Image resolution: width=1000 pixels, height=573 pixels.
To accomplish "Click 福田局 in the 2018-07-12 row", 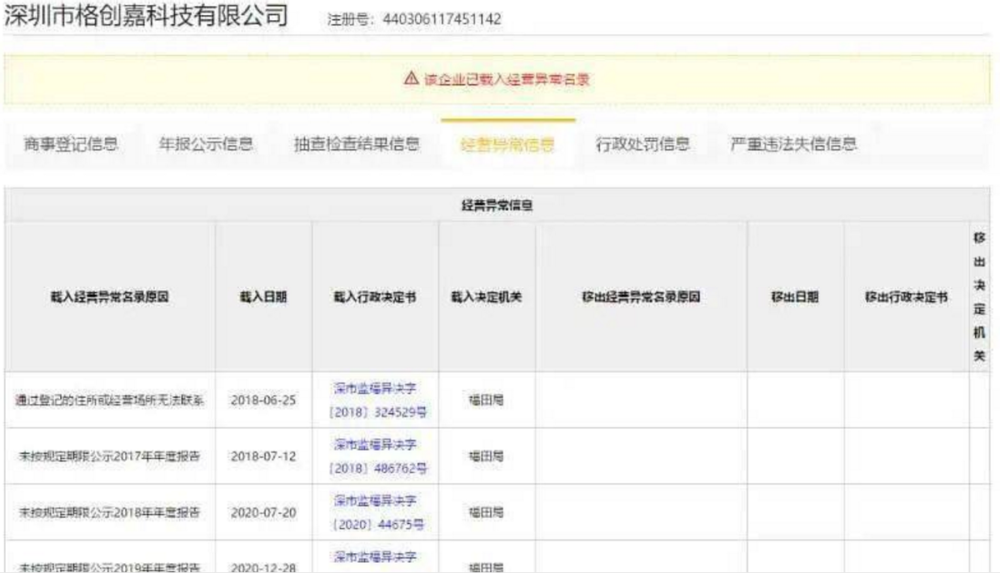I will tap(487, 457).
